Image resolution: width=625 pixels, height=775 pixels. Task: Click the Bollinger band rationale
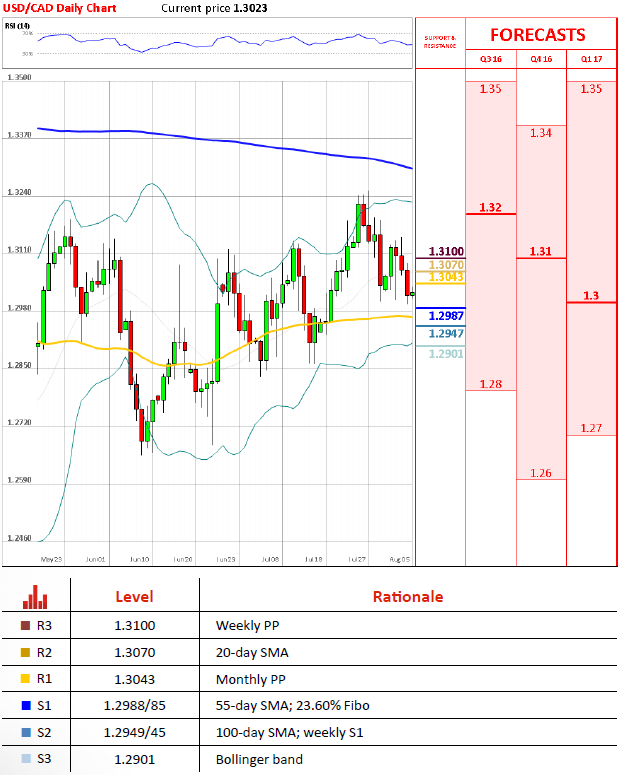[x=259, y=759]
